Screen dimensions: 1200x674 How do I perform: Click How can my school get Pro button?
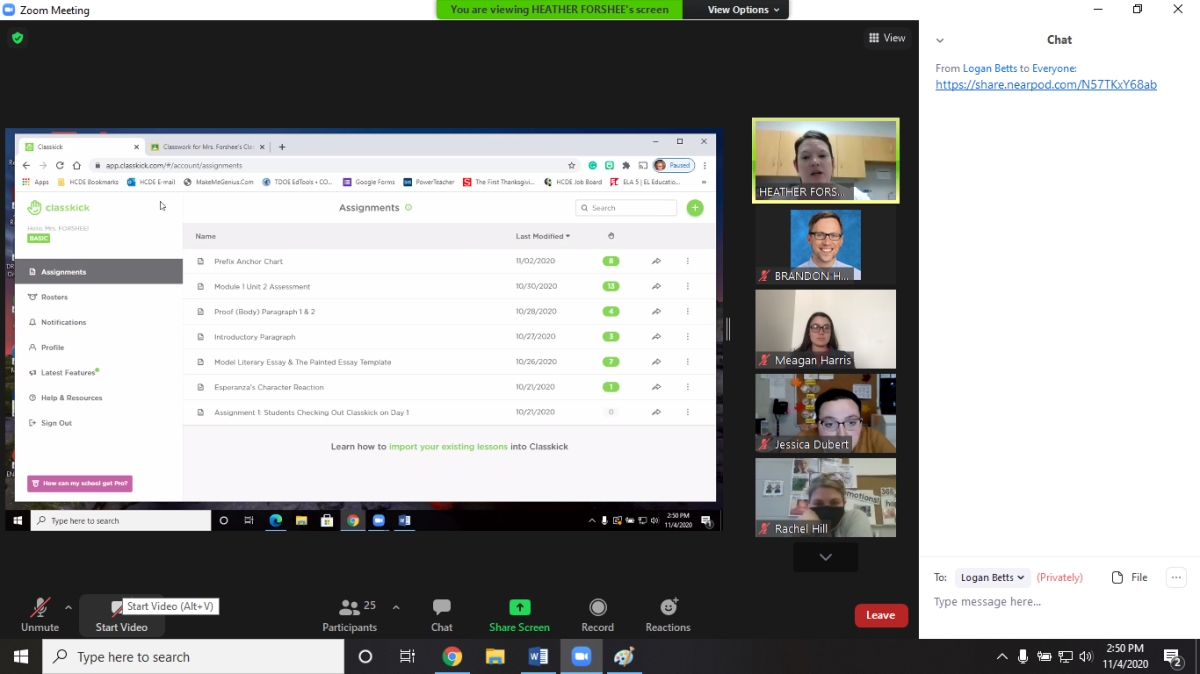79,483
